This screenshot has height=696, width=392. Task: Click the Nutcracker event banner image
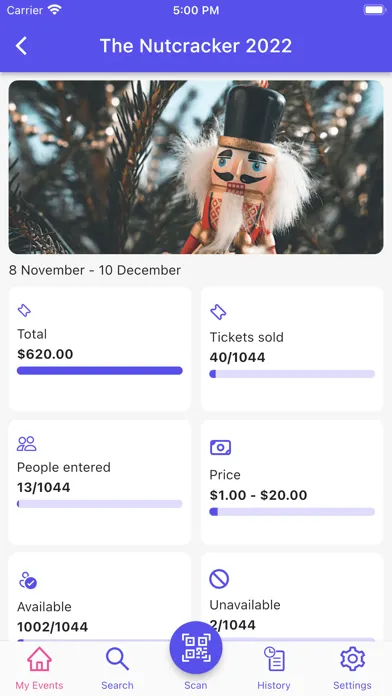(196, 167)
